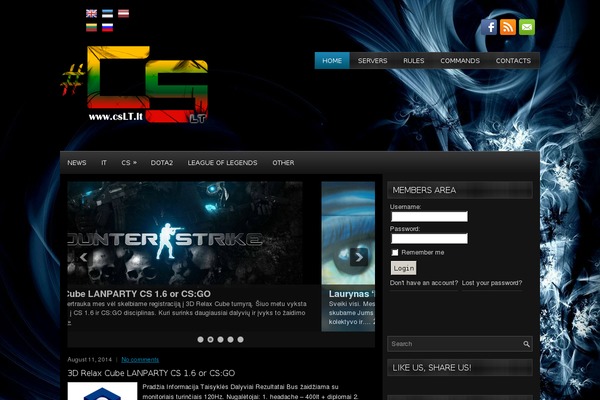Open the "No comments" link
Image resolution: width=600 pixels, height=400 pixels.
pyautogui.click(x=140, y=359)
